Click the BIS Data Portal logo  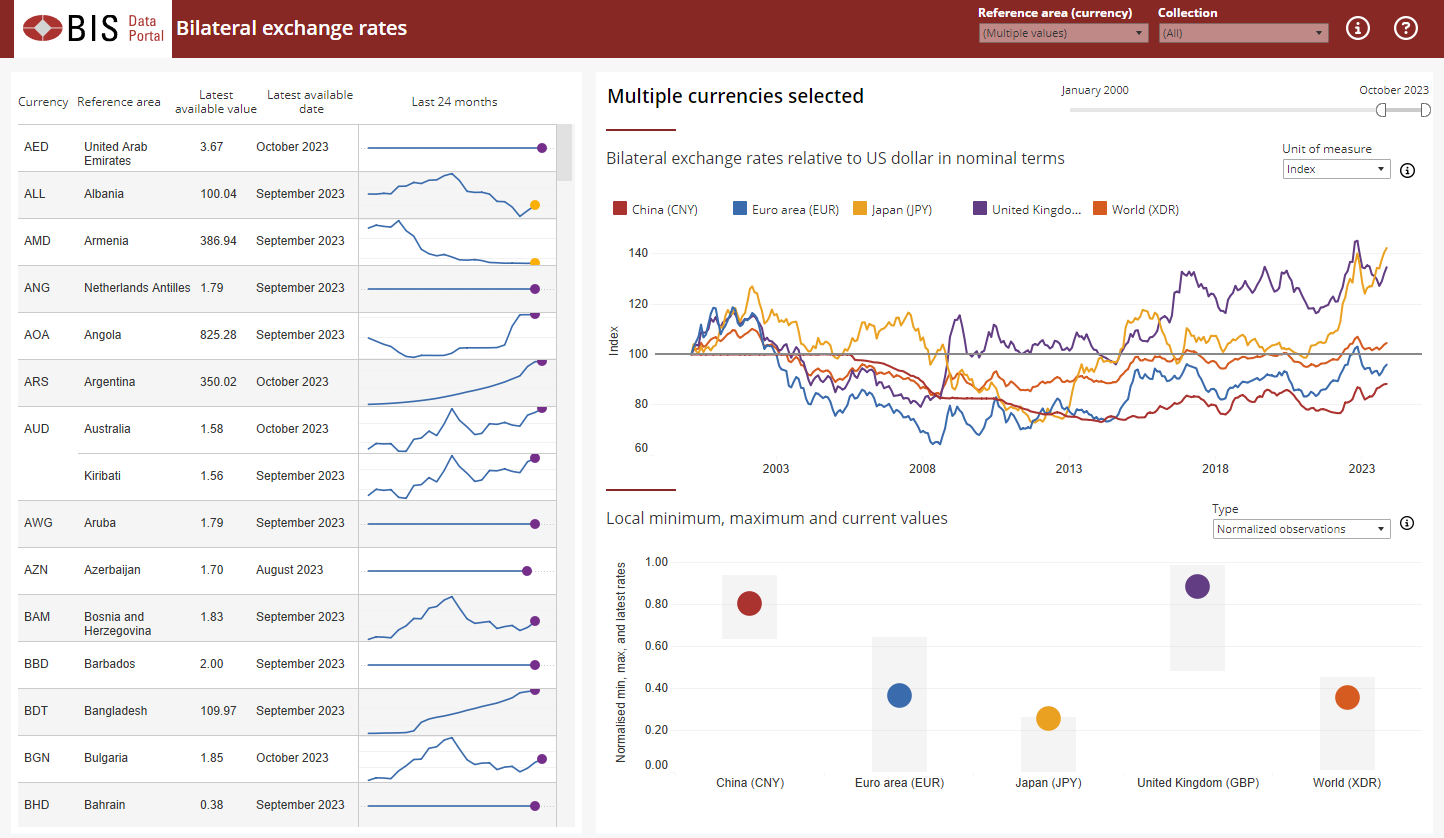92,28
